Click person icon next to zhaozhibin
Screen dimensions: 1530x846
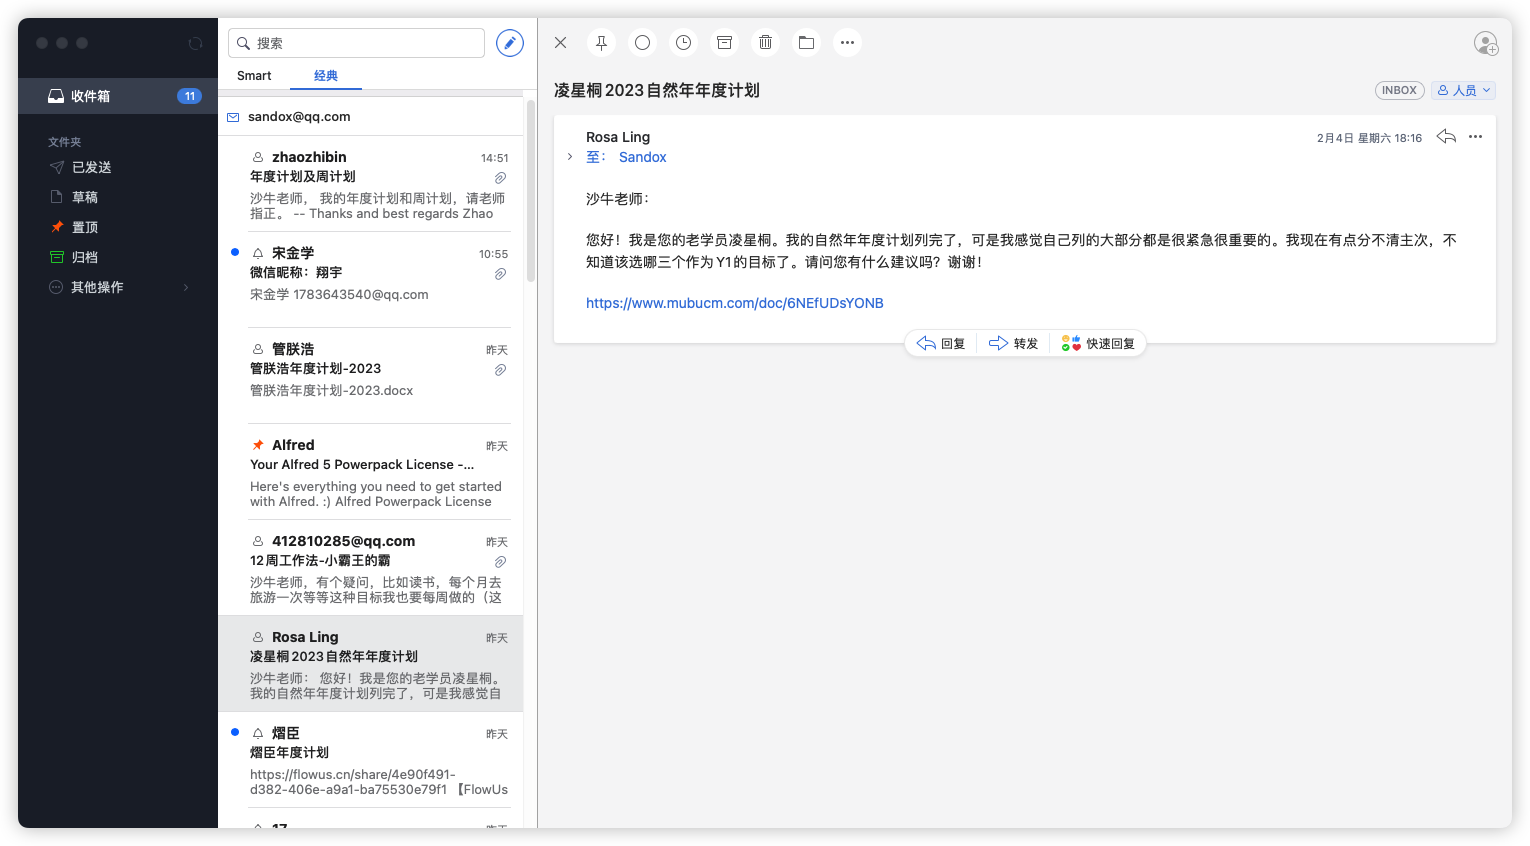coord(258,157)
